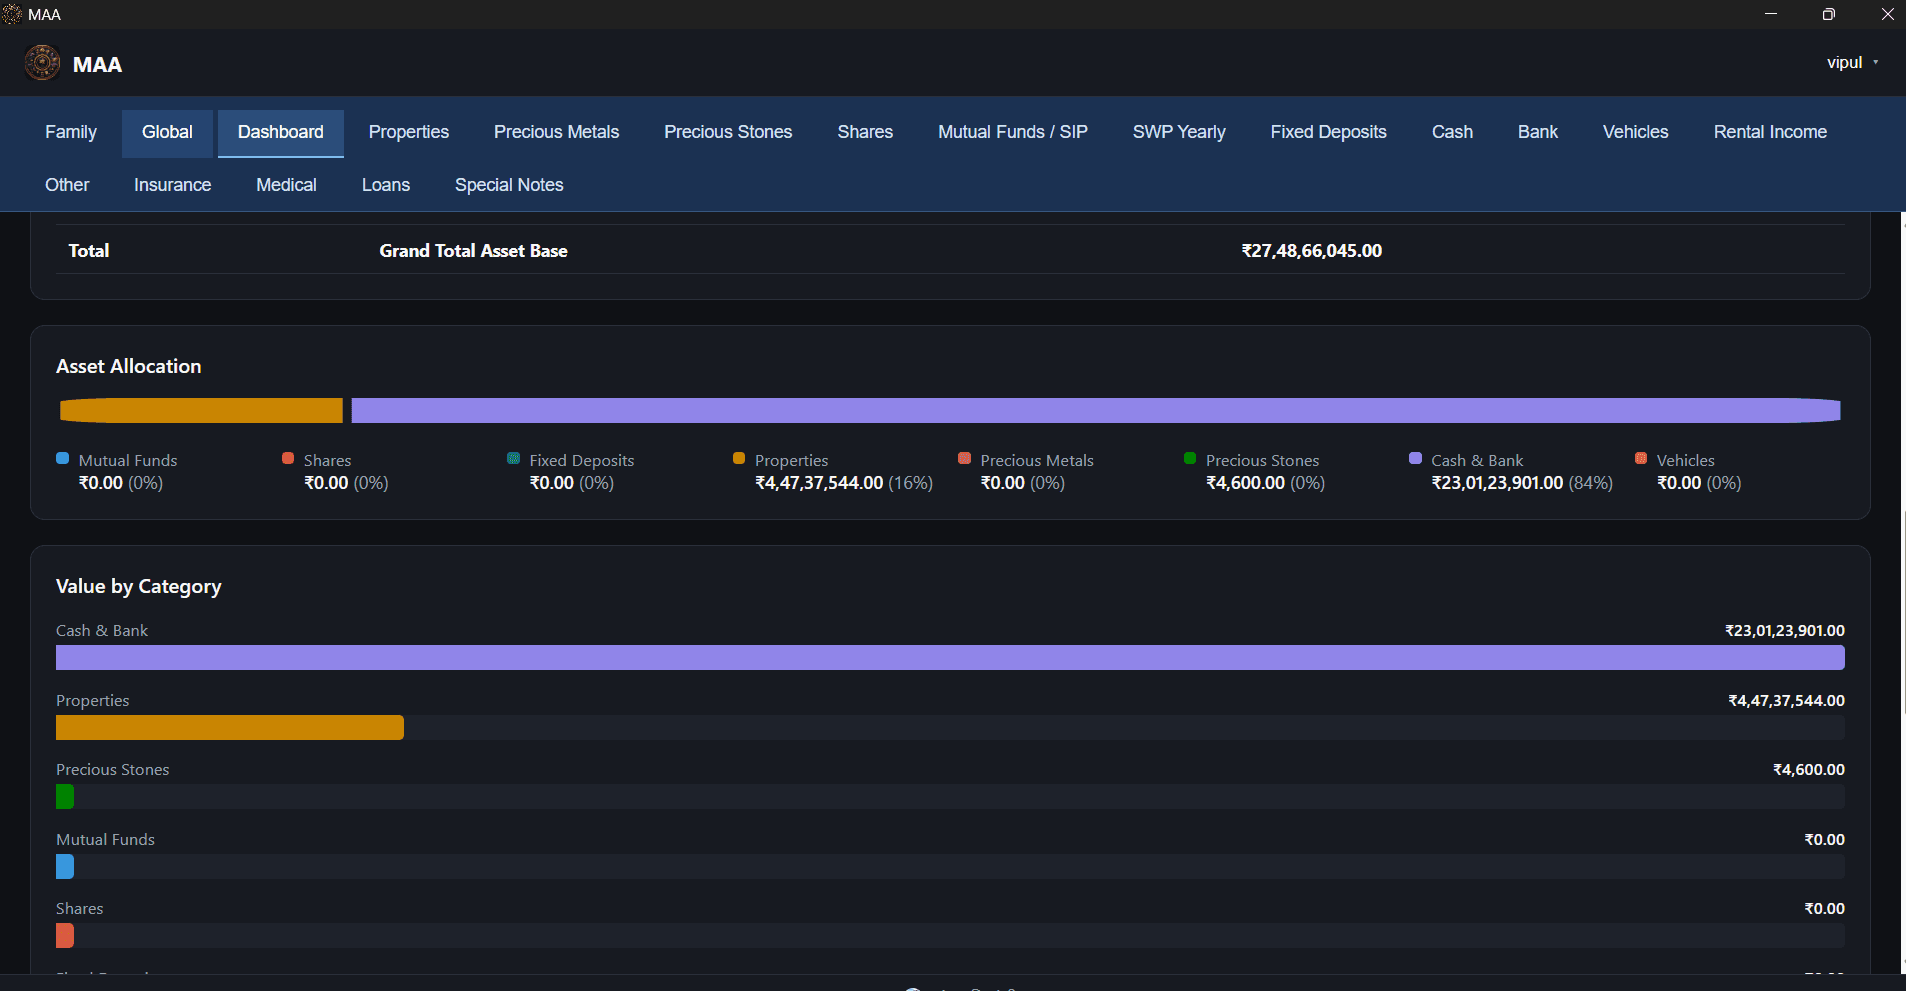Click the green Precious Stones category bar

65,796
